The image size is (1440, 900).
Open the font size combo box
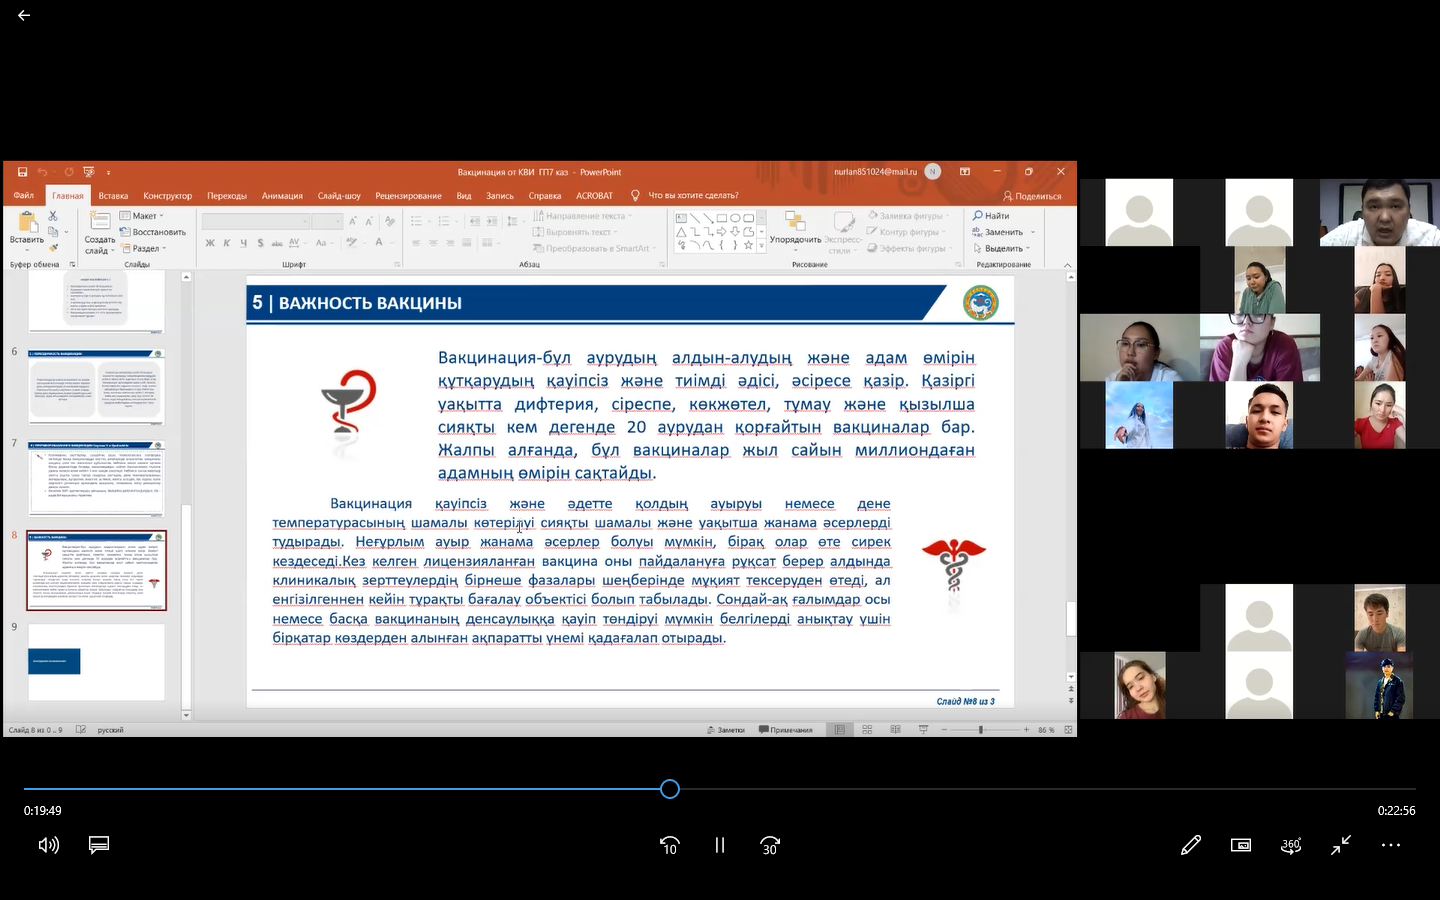coord(327,221)
